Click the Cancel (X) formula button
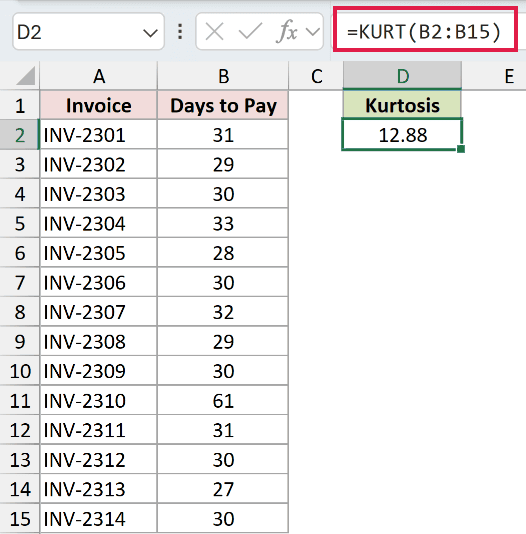Screen dimensions: 526x534 coord(214,32)
